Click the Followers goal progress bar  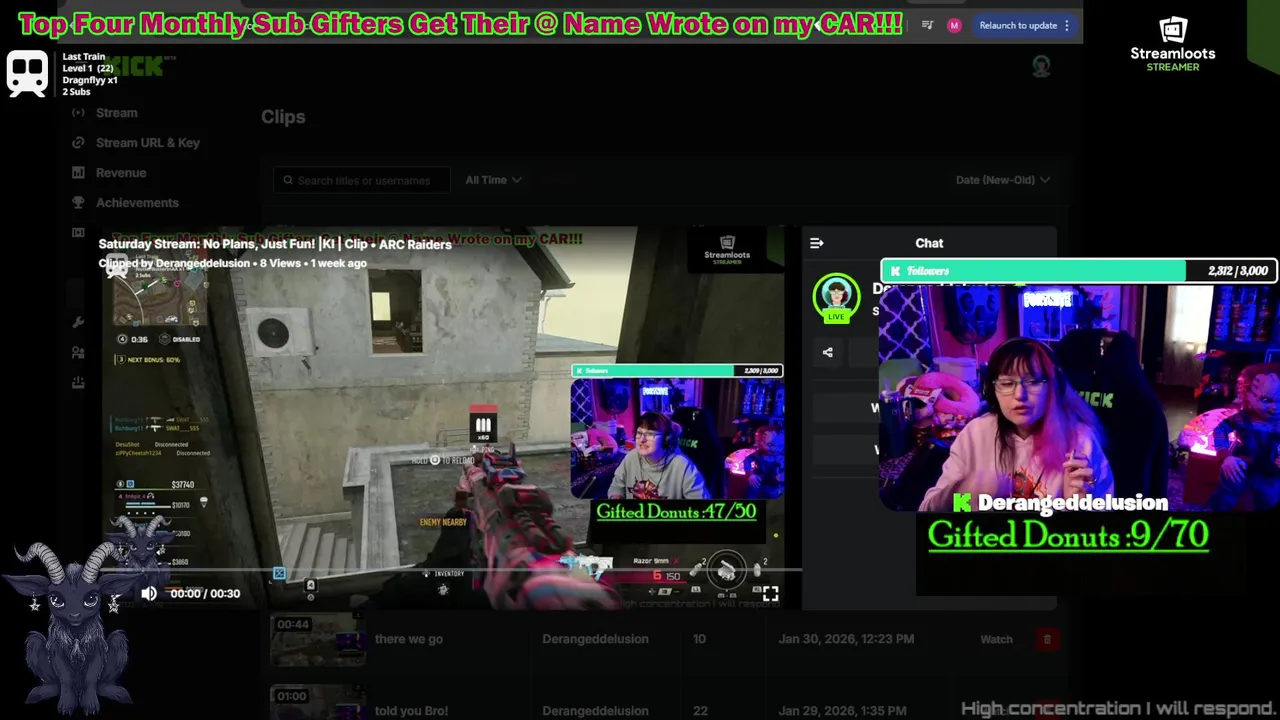click(1078, 271)
